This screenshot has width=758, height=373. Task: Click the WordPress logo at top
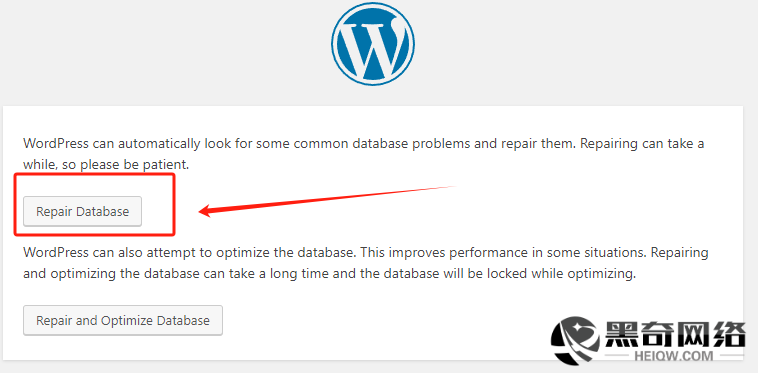coord(373,43)
